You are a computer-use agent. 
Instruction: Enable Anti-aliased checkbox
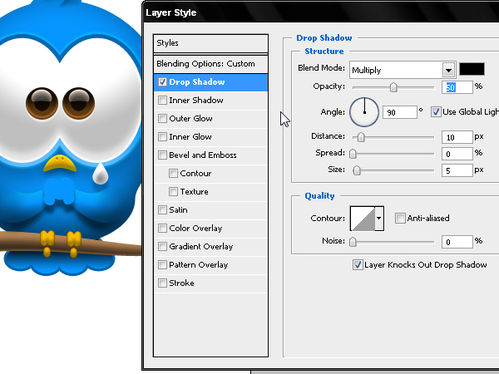[x=400, y=218]
